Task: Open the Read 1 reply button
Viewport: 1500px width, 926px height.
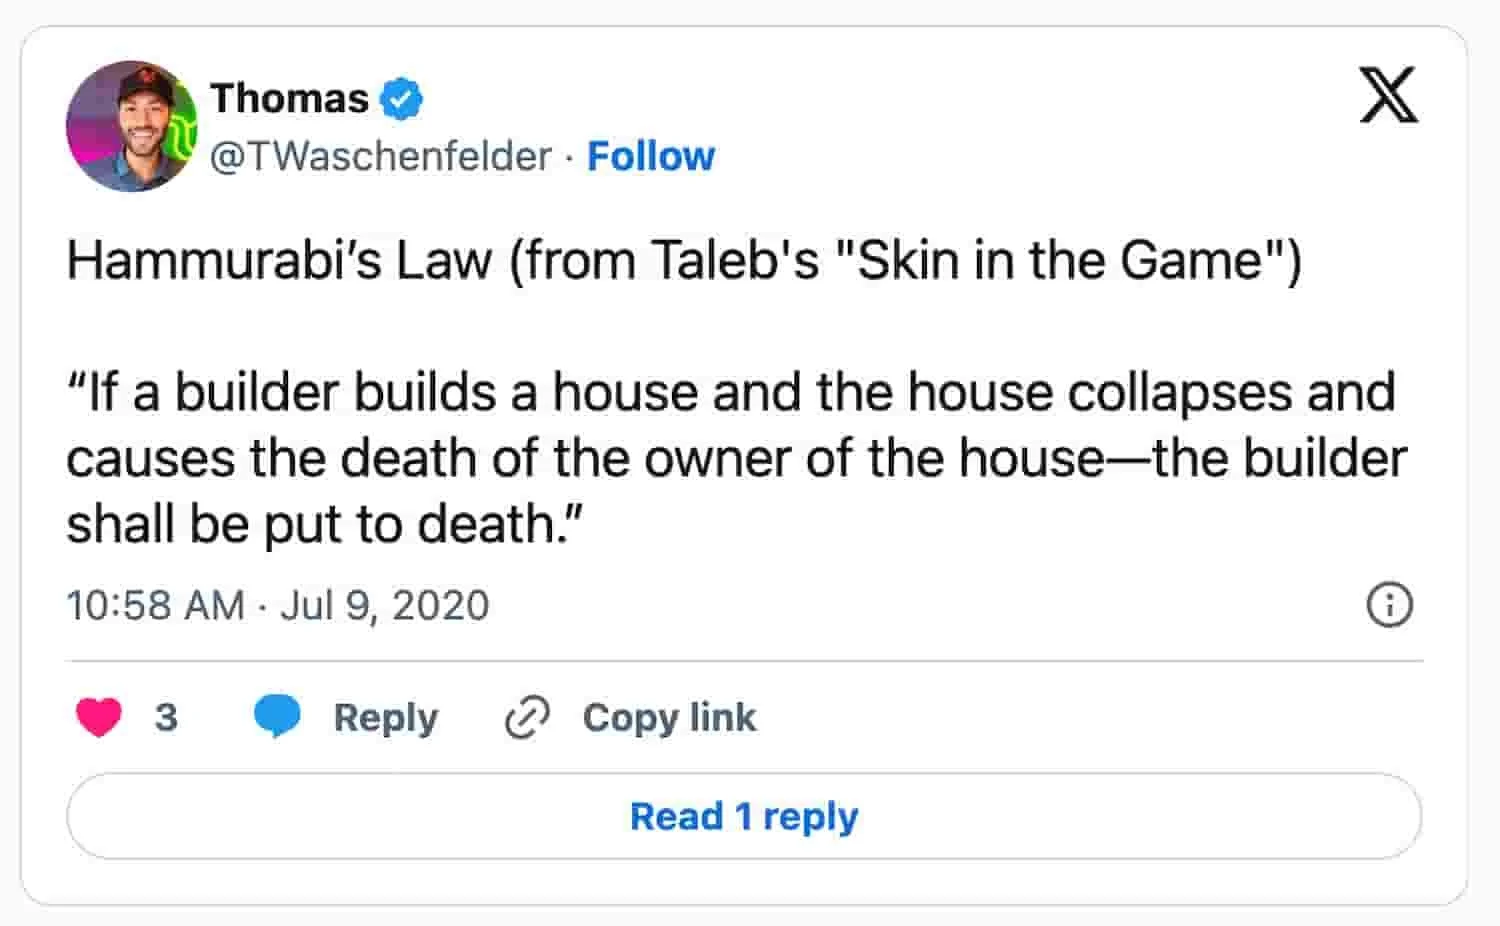Action: 744,816
